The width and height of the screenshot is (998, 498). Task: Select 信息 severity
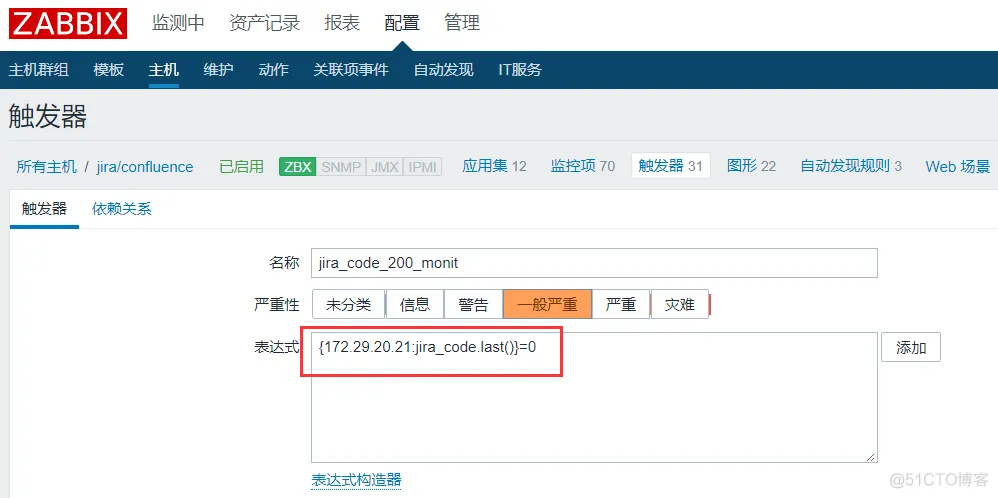414,304
